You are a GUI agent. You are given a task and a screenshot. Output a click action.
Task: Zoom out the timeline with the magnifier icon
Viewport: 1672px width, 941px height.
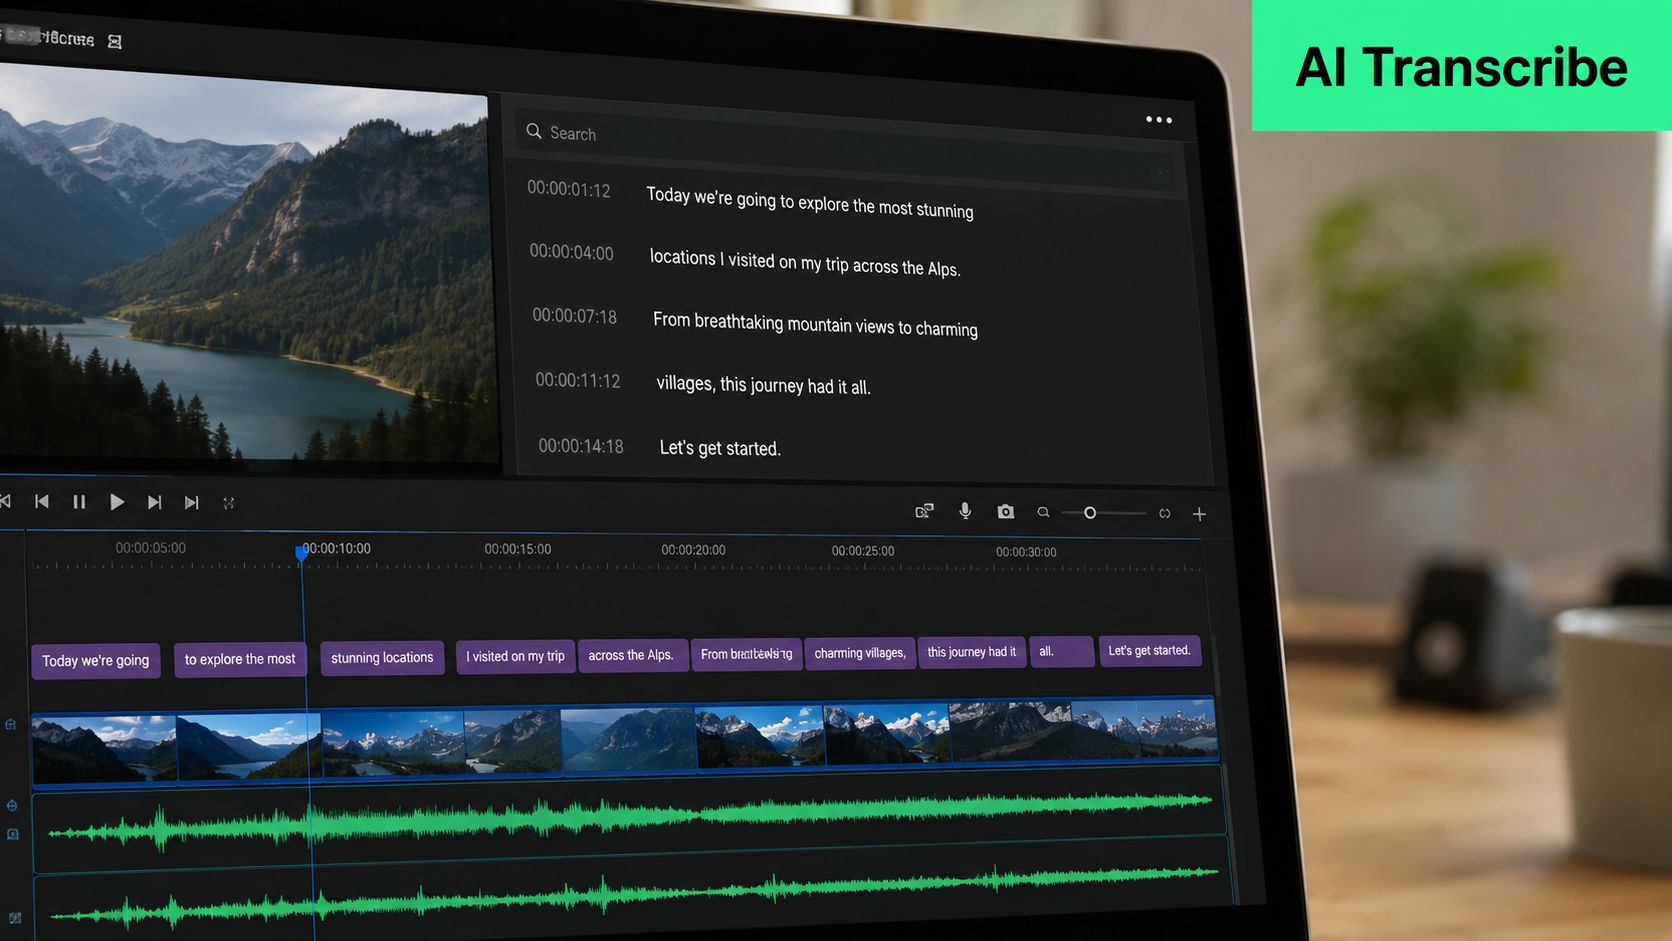click(x=1043, y=512)
